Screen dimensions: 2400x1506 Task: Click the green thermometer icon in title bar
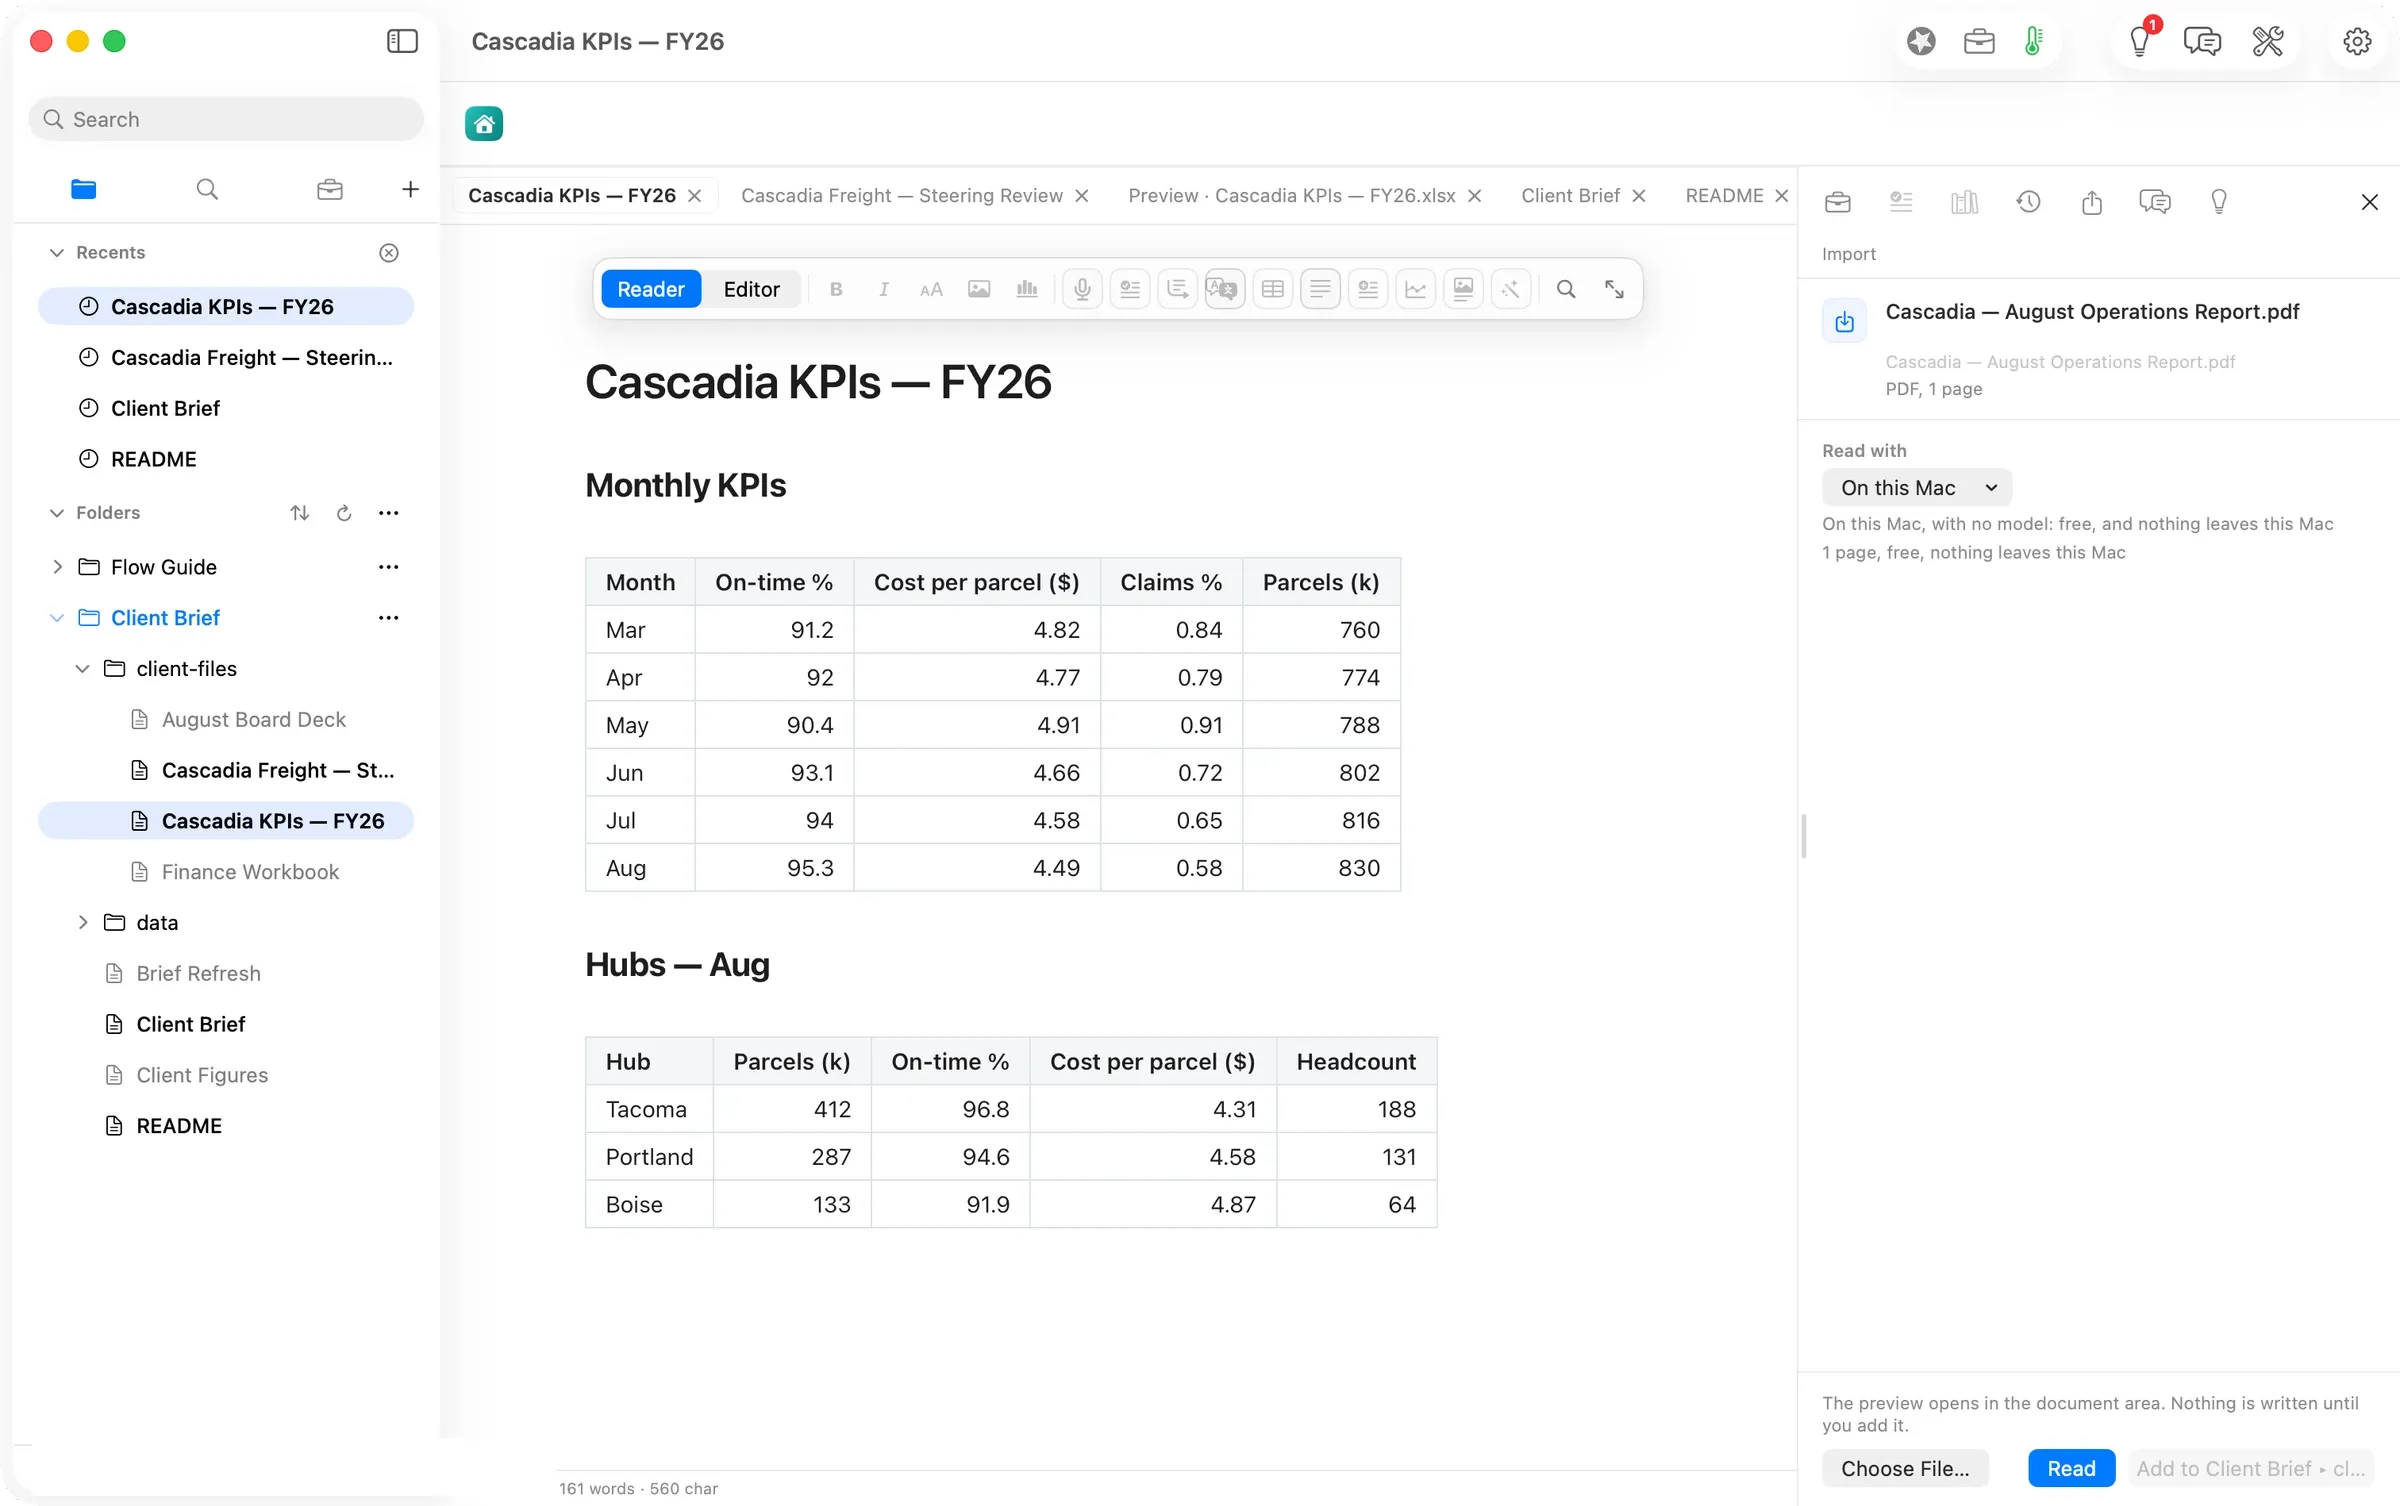2033,41
